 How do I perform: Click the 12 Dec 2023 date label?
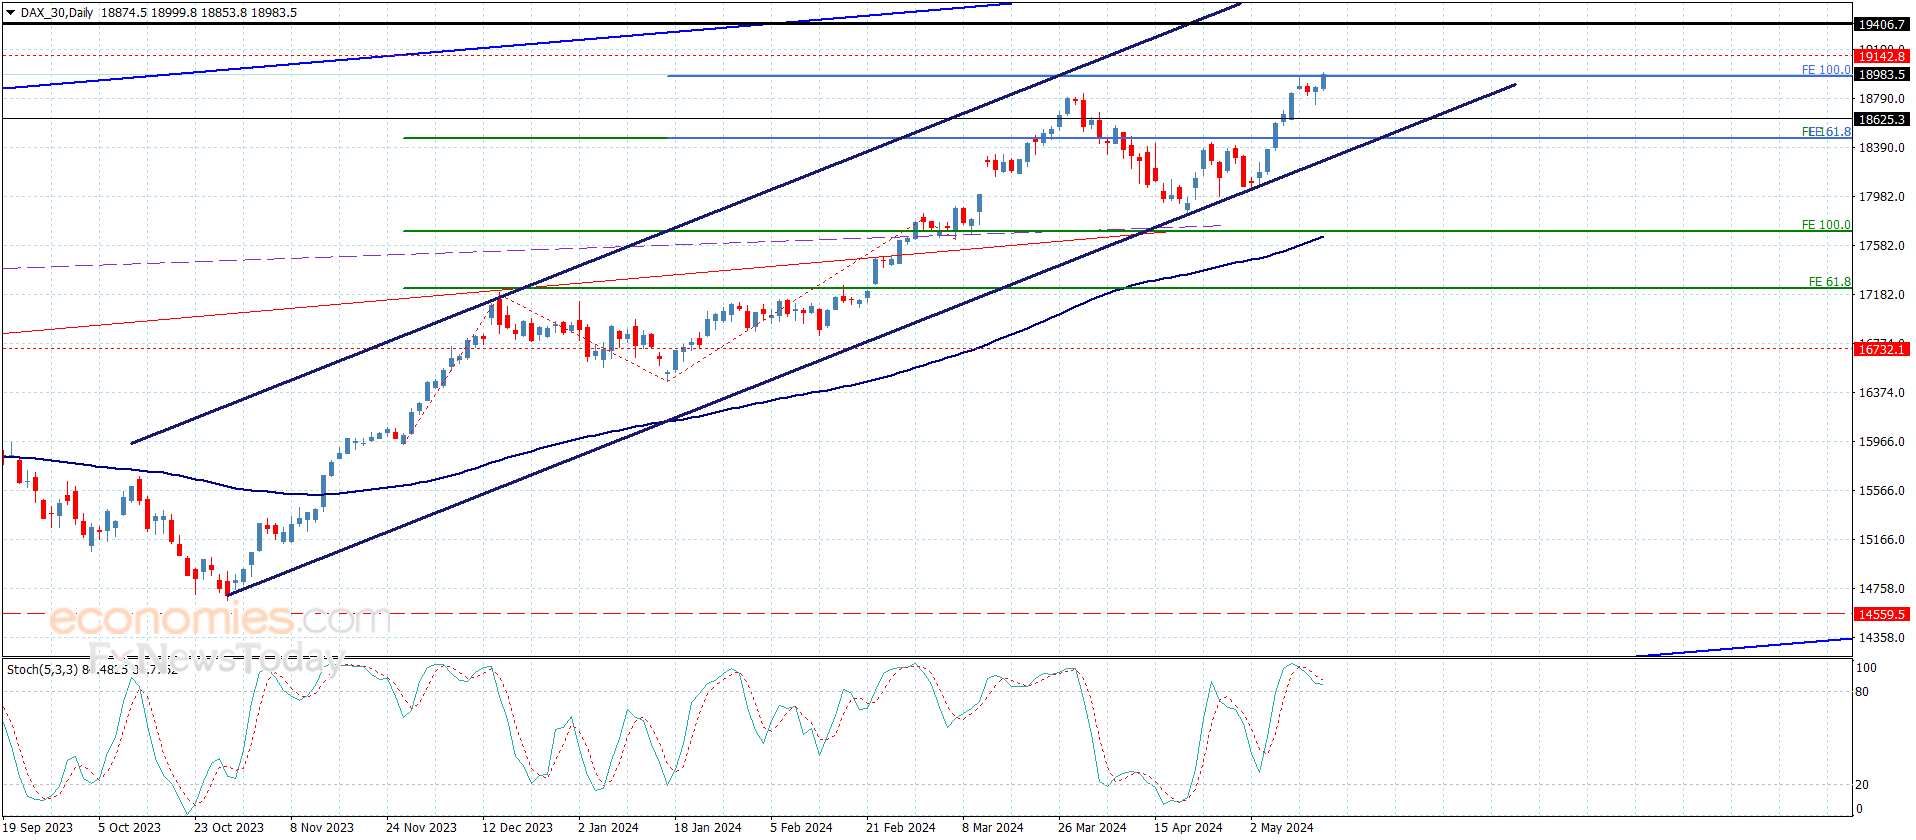pos(517,827)
